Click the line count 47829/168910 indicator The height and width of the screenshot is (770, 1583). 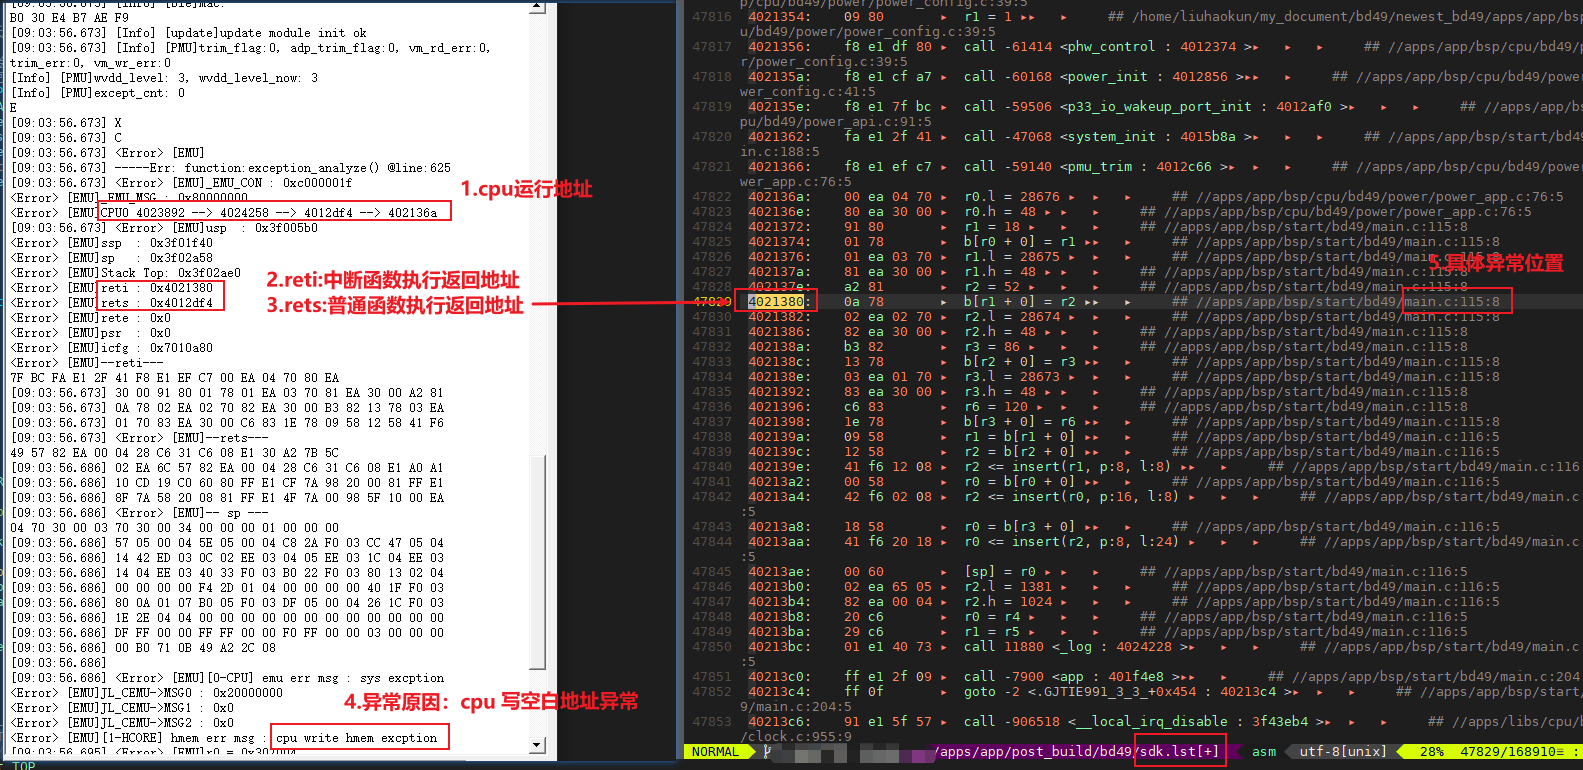(1511, 751)
